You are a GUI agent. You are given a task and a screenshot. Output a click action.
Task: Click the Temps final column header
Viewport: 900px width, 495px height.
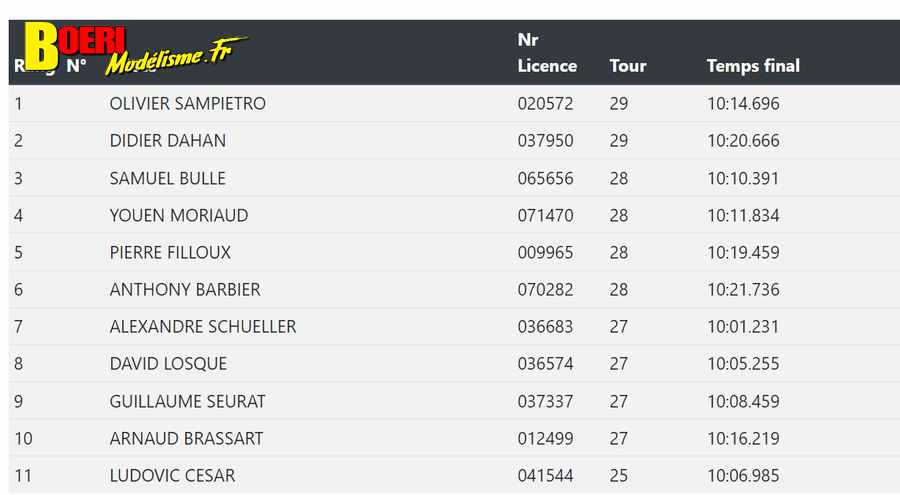pyautogui.click(x=753, y=66)
